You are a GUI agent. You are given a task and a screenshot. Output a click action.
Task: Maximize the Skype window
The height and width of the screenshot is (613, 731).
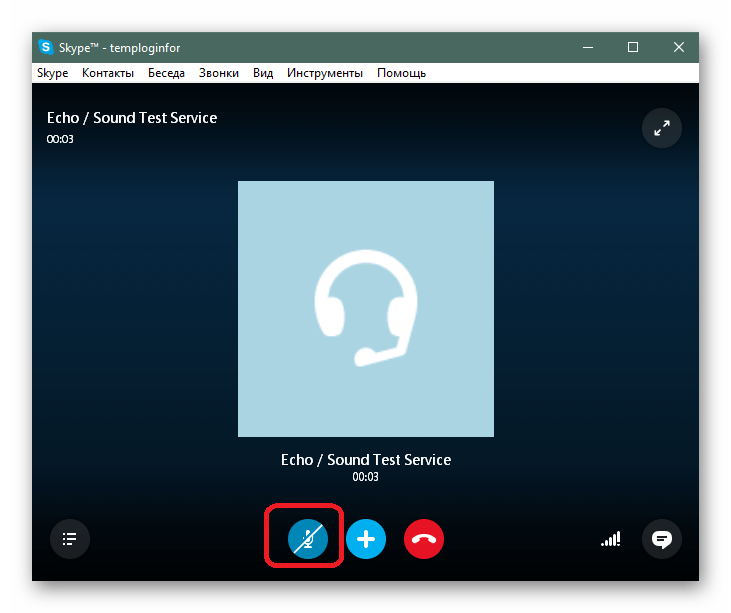633,47
